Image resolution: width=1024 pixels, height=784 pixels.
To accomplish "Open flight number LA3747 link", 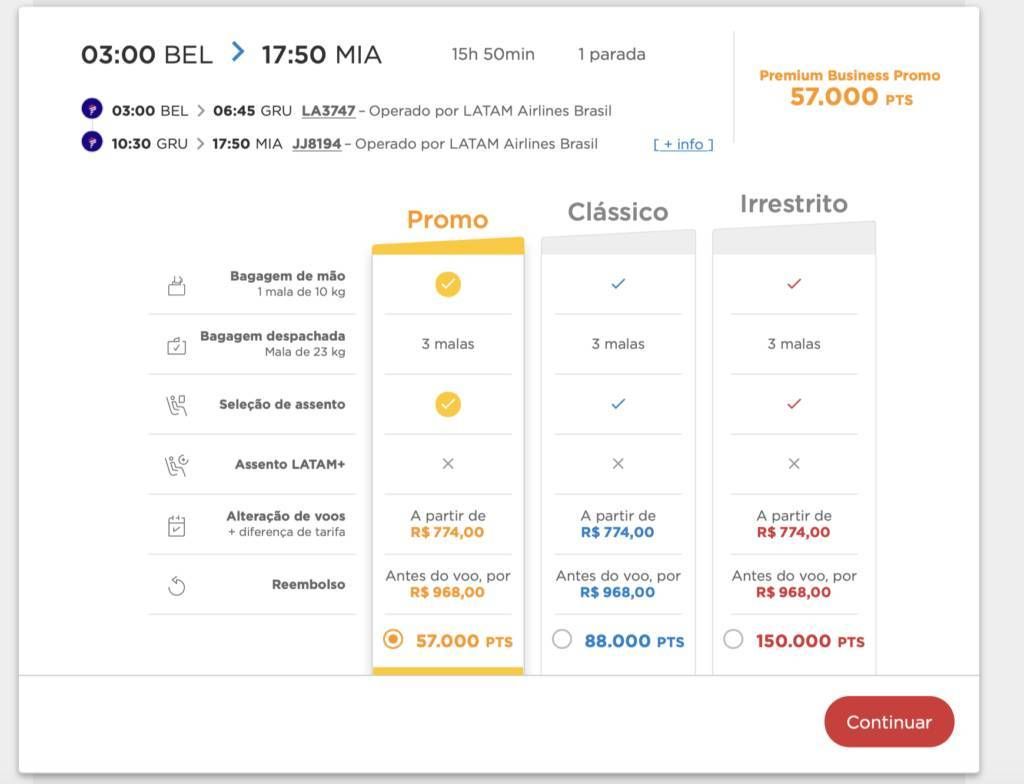I will point(328,110).
